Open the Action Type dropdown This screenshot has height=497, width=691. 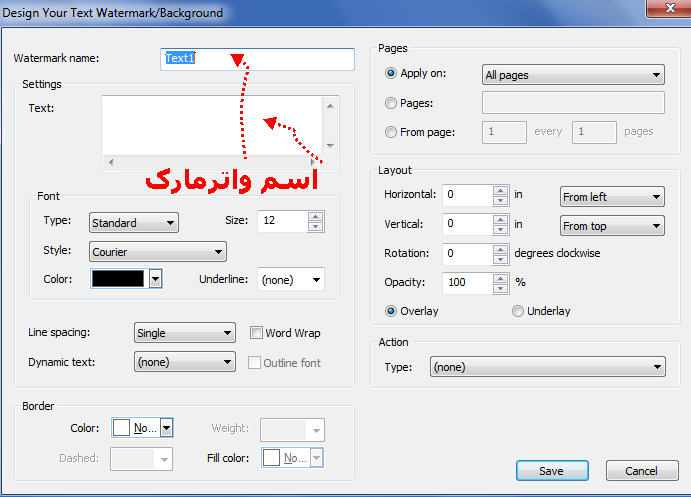[x=547, y=367]
